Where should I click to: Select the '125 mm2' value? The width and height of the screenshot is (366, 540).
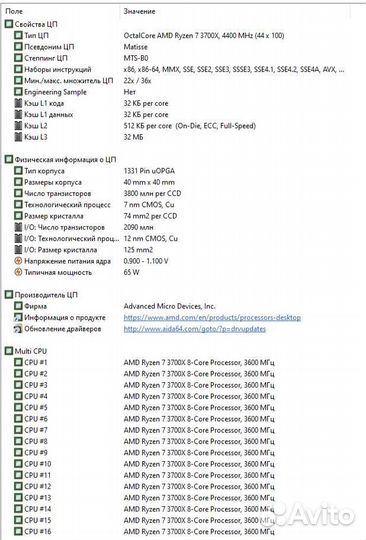click(x=138, y=250)
